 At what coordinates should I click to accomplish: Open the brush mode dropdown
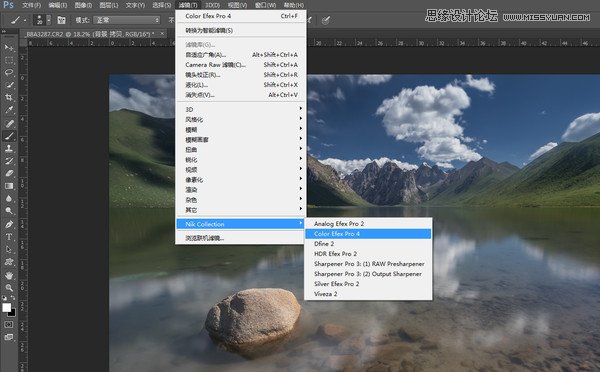coord(127,20)
